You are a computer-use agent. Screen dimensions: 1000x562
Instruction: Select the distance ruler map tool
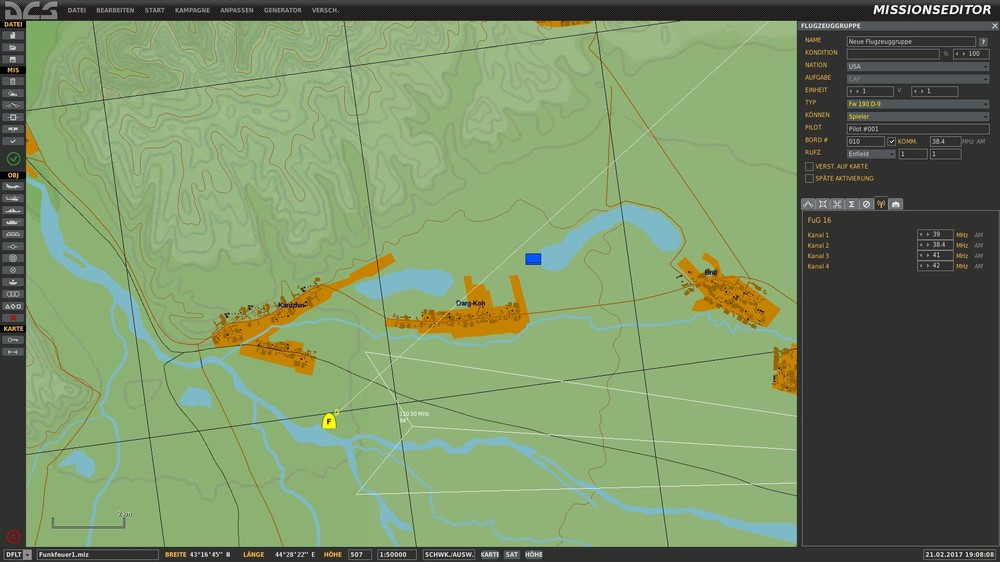coord(13,352)
